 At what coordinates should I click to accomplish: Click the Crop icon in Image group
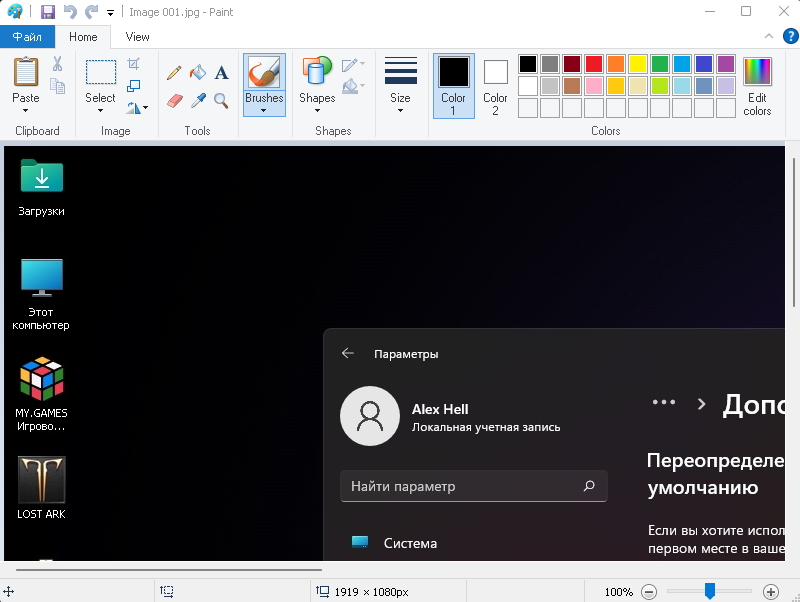pos(134,64)
